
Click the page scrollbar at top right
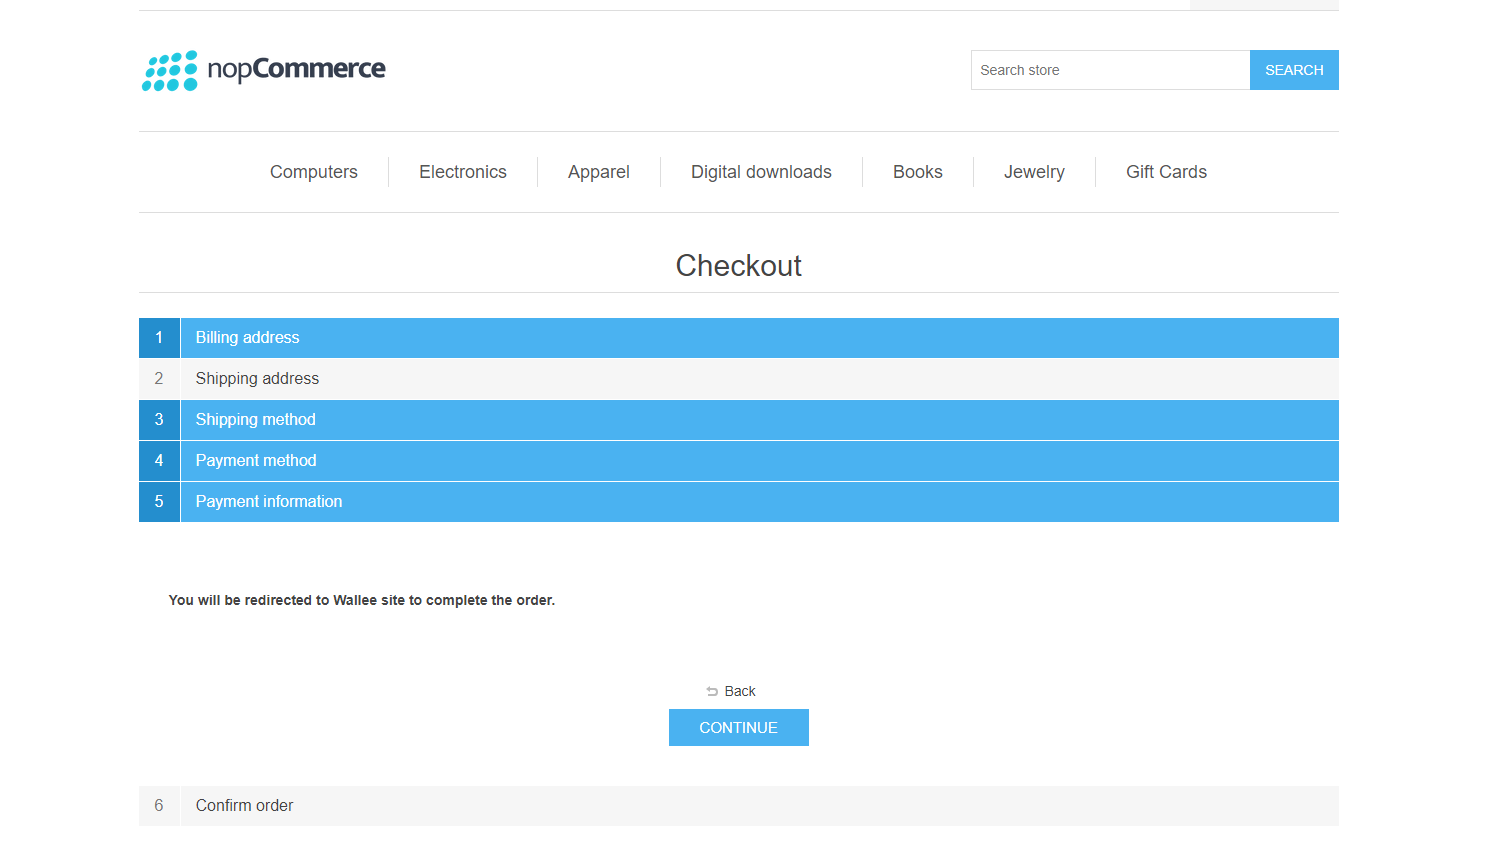pyautogui.click(x=1263, y=4)
